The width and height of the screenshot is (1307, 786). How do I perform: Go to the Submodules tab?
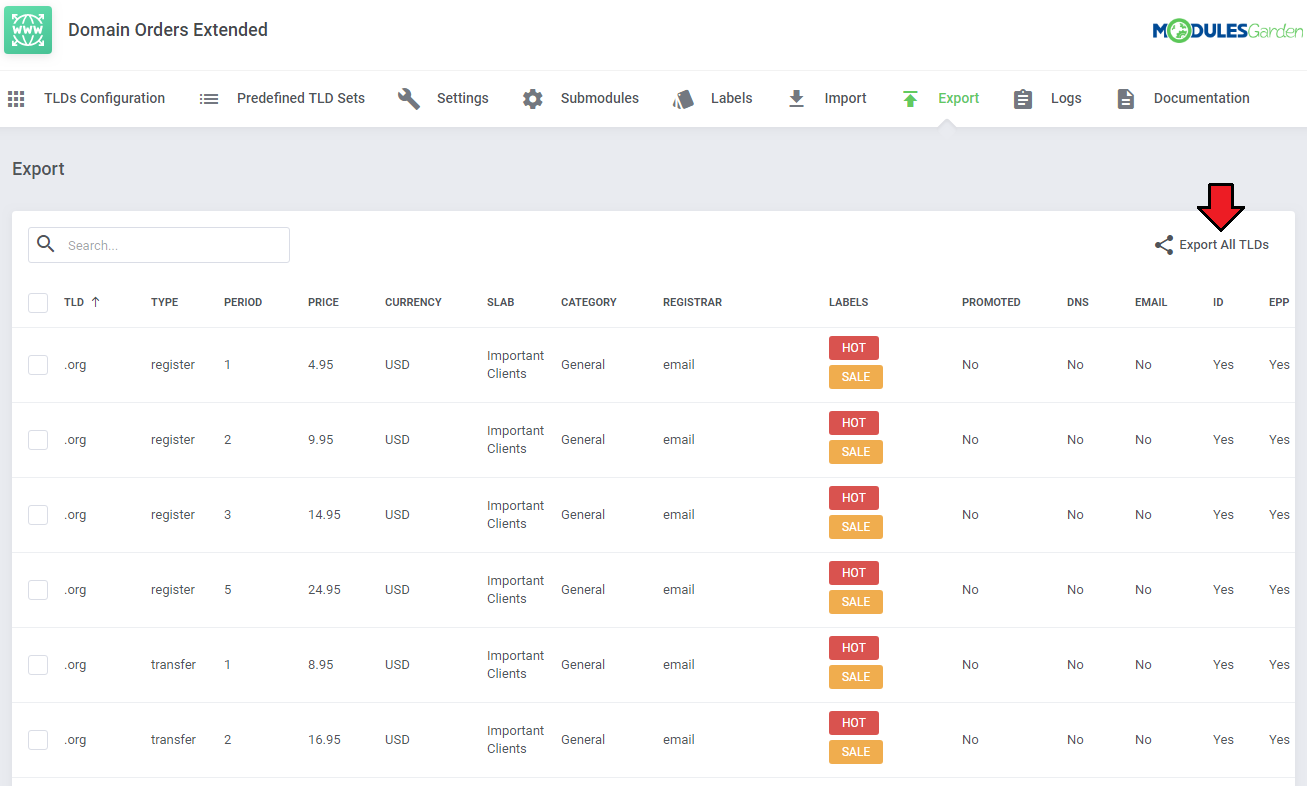tap(580, 99)
